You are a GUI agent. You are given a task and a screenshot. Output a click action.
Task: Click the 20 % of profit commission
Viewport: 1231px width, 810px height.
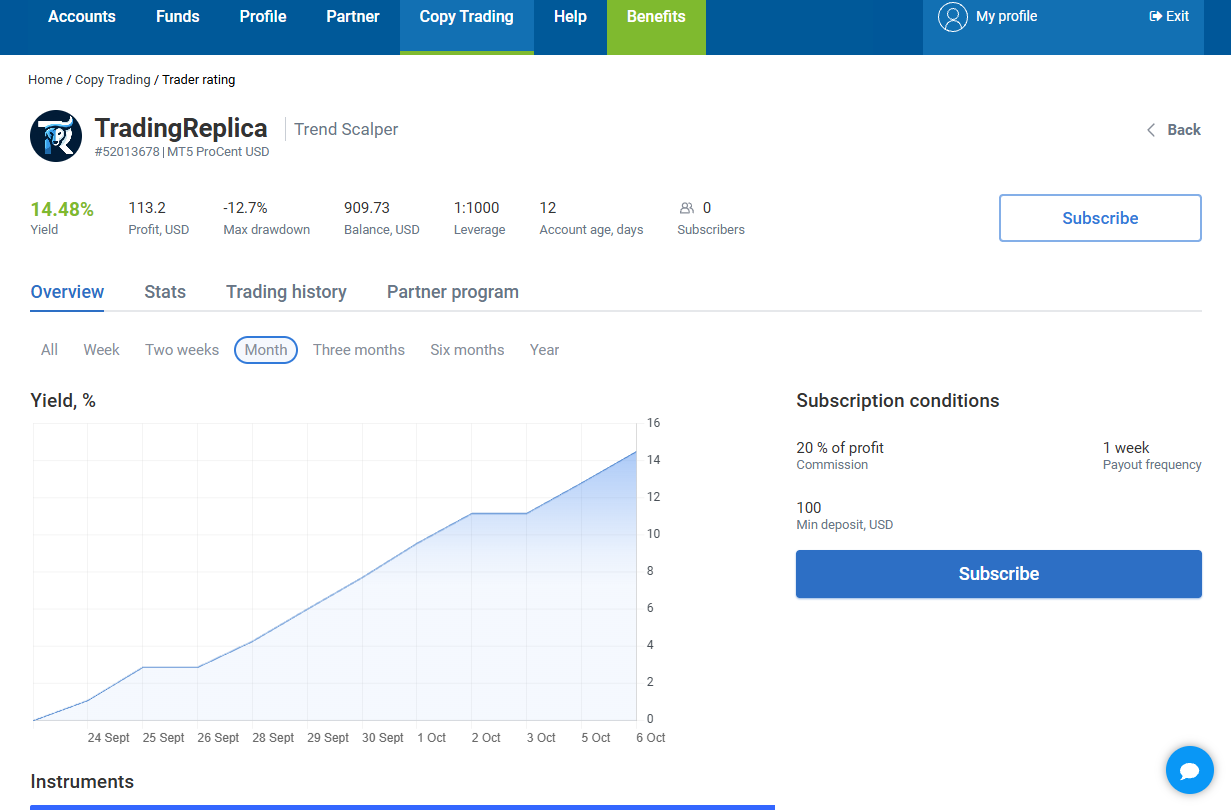[x=840, y=448]
